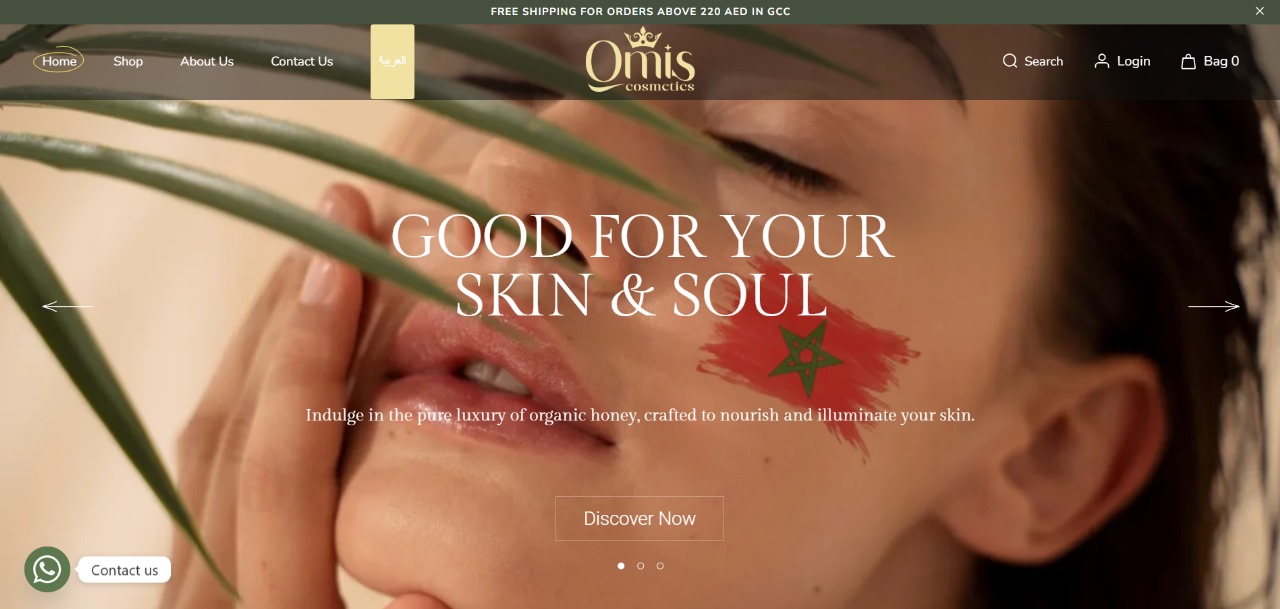The height and width of the screenshot is (609, 1280).
Task: Click the Login text link
Action: 1133,61
